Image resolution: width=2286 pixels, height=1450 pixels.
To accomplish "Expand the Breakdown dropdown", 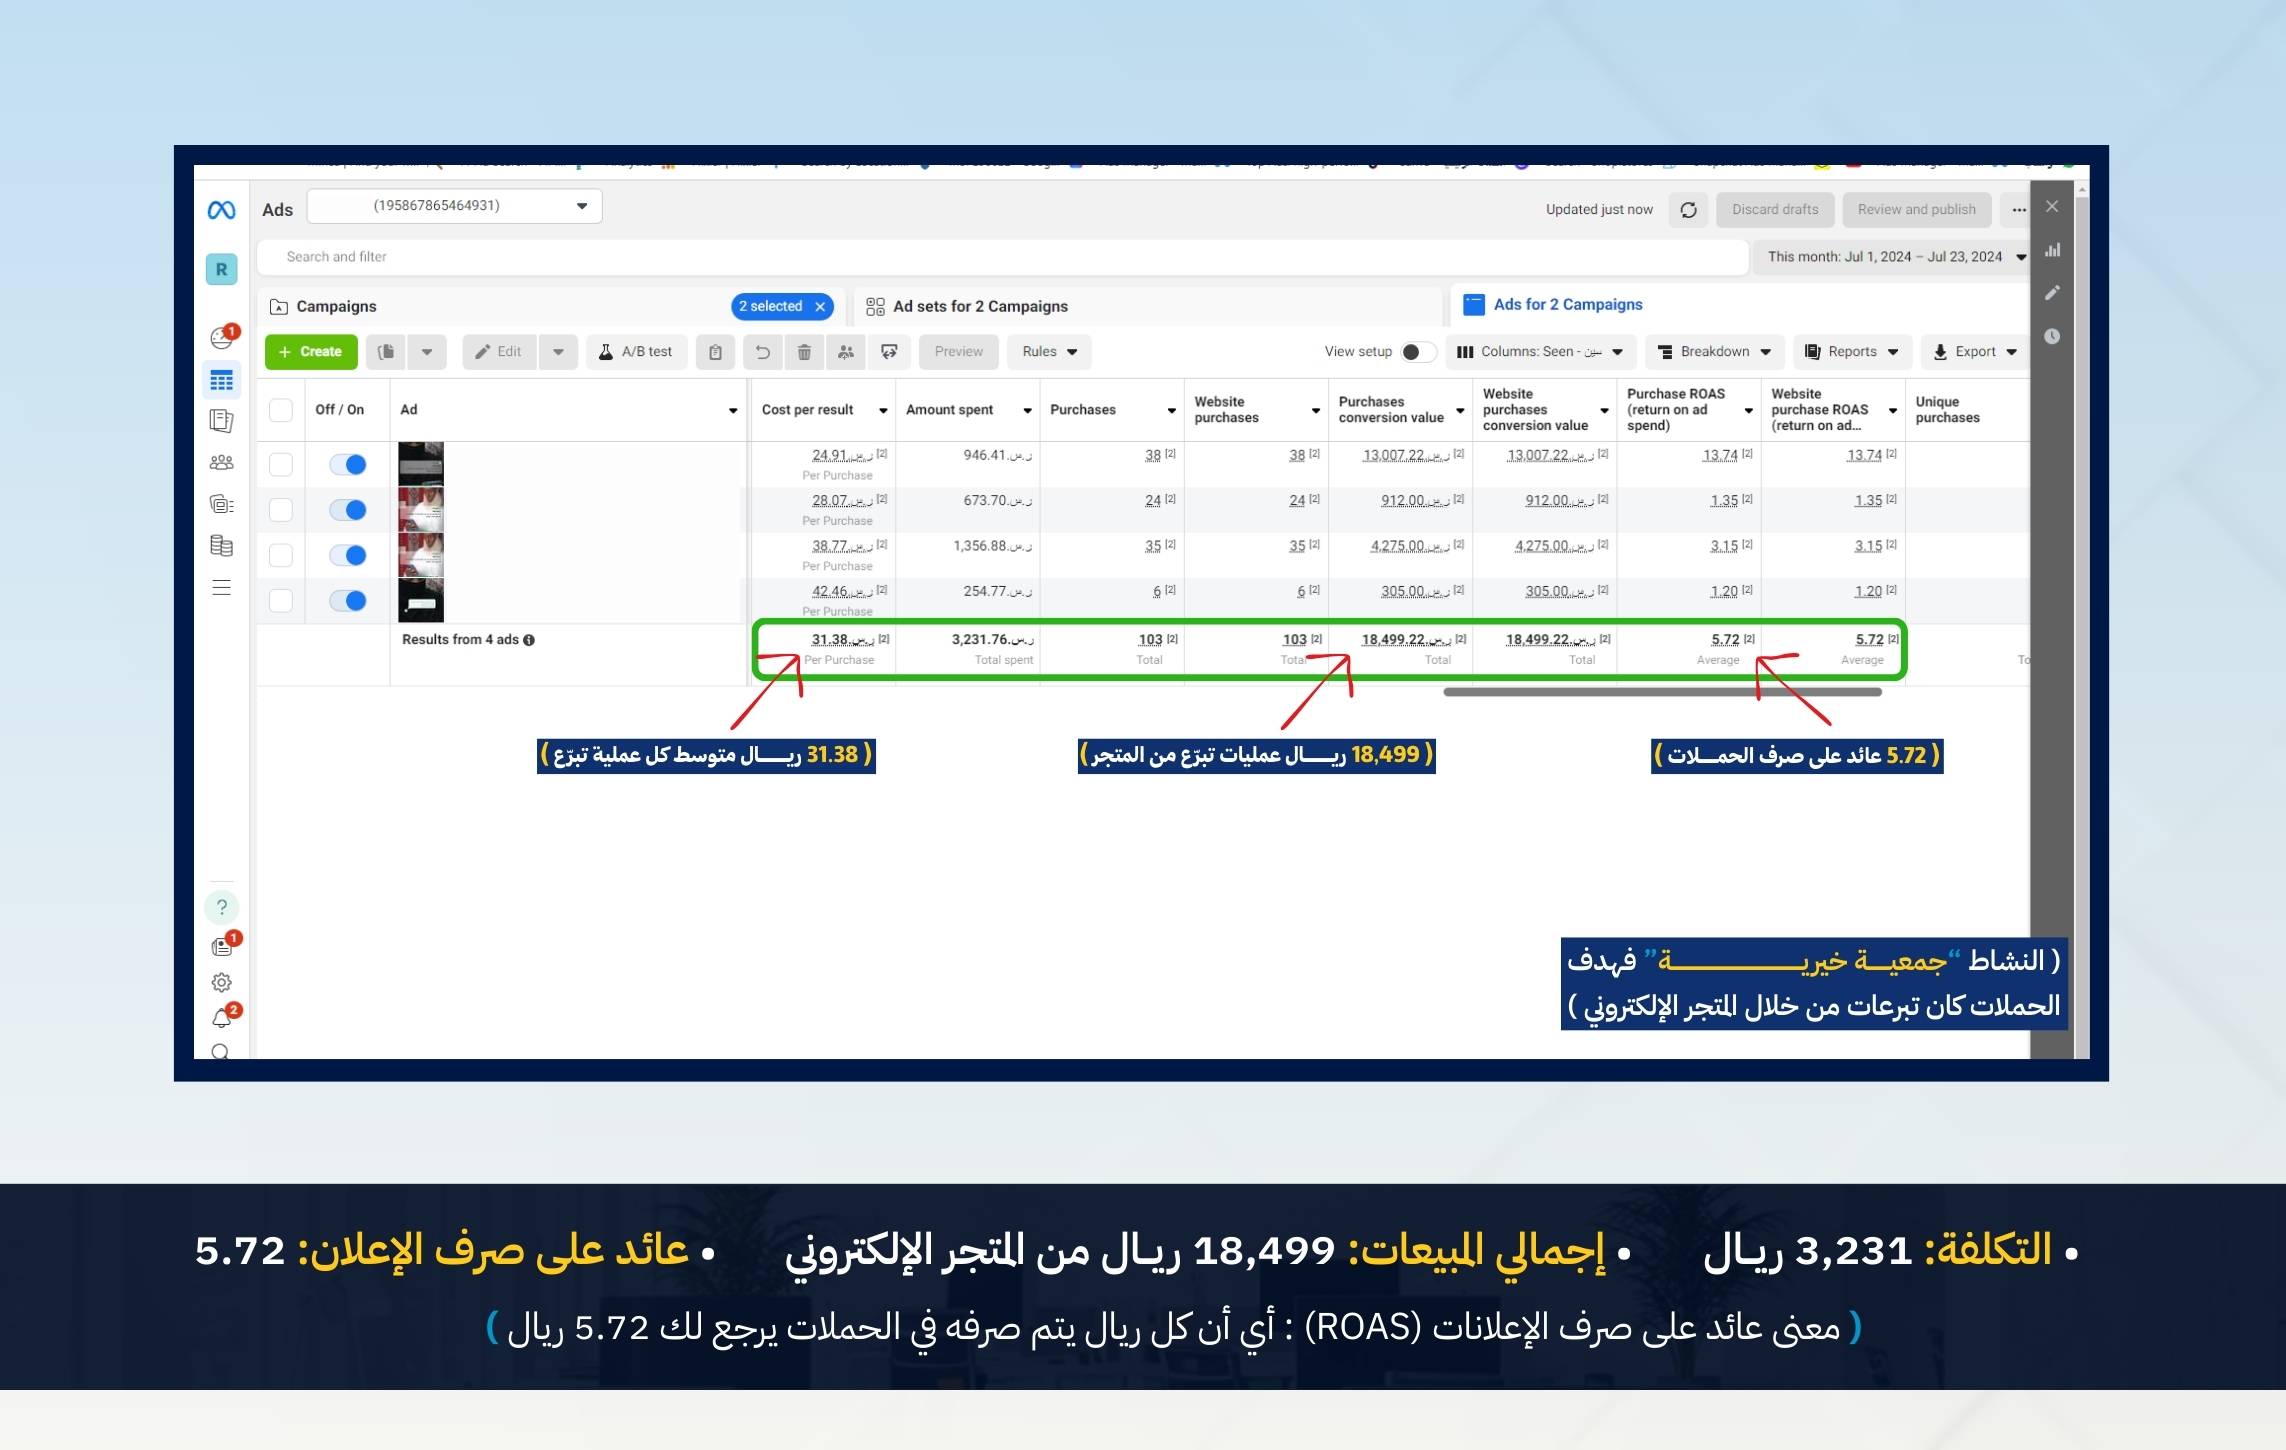I will pyautogui.click(x=1713, y=352).
